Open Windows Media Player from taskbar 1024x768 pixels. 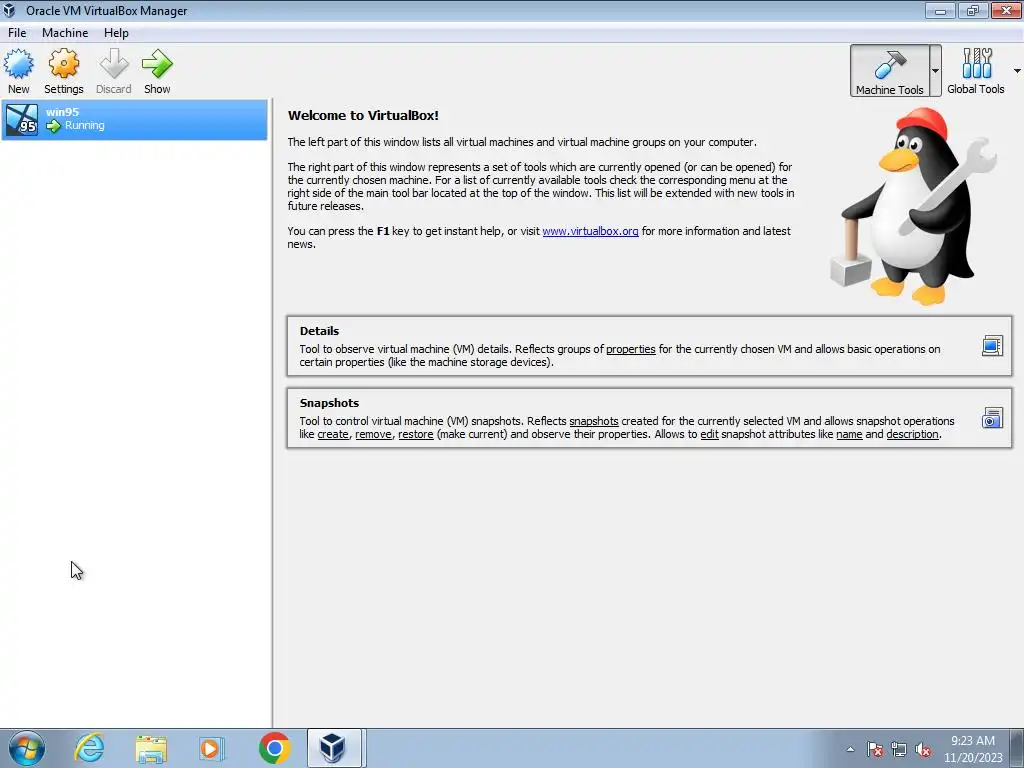(x=212, y=748)
